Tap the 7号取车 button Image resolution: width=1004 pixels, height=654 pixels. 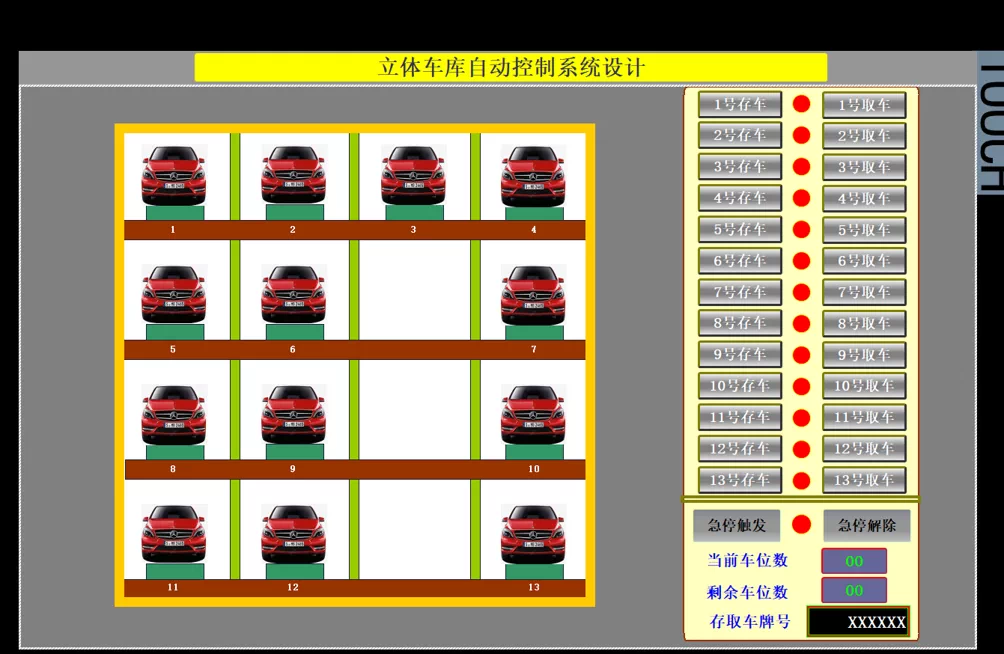point(864,292)
